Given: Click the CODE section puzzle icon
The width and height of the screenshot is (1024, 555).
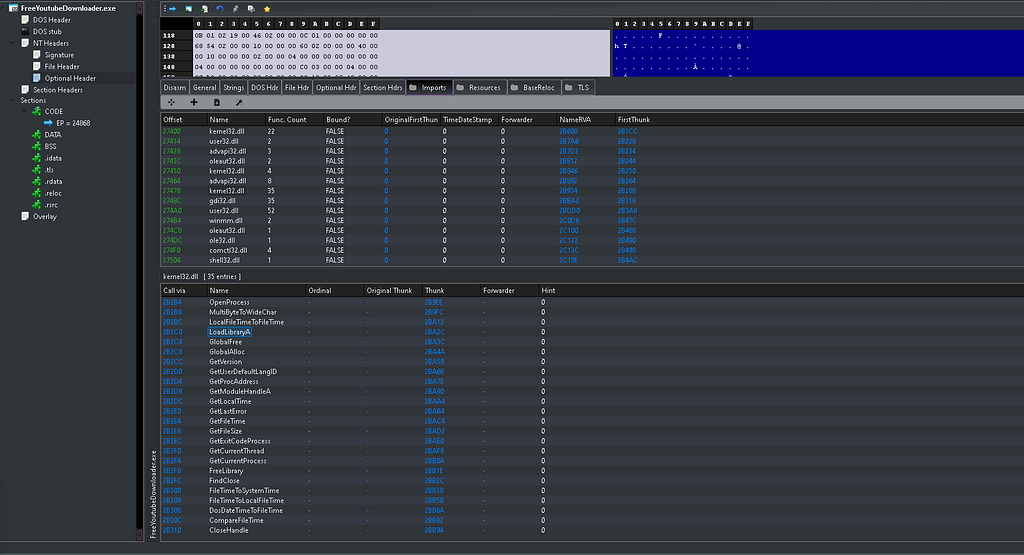Looking at the screenshot, I should (37, 112).
